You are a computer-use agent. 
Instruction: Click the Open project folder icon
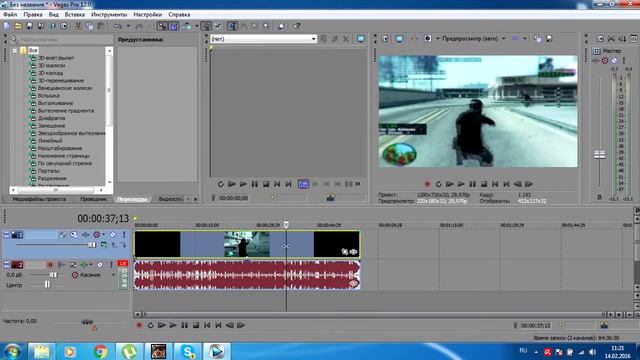pyautogui.click(x=18, y=26)
